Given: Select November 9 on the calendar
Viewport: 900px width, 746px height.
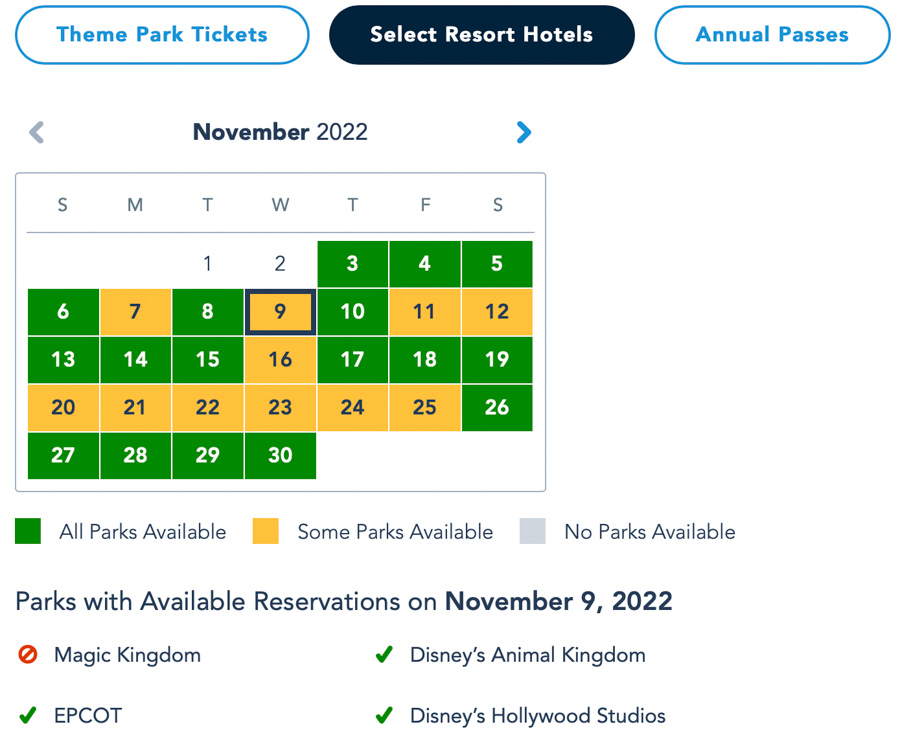Looking at the screenshot, I should coord(280,312).
